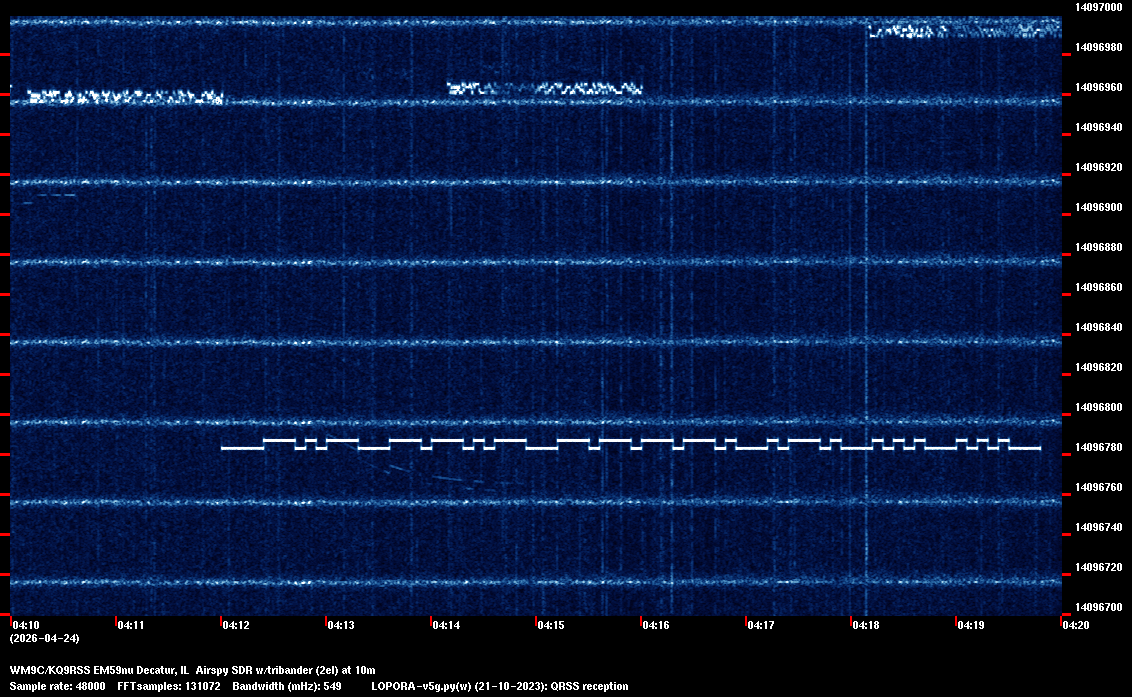Image resolution: width=1132 pixels, height=697 pixels.
Task: Click the signal burst between 04:14 and 04:16
Action: (544, 88)
